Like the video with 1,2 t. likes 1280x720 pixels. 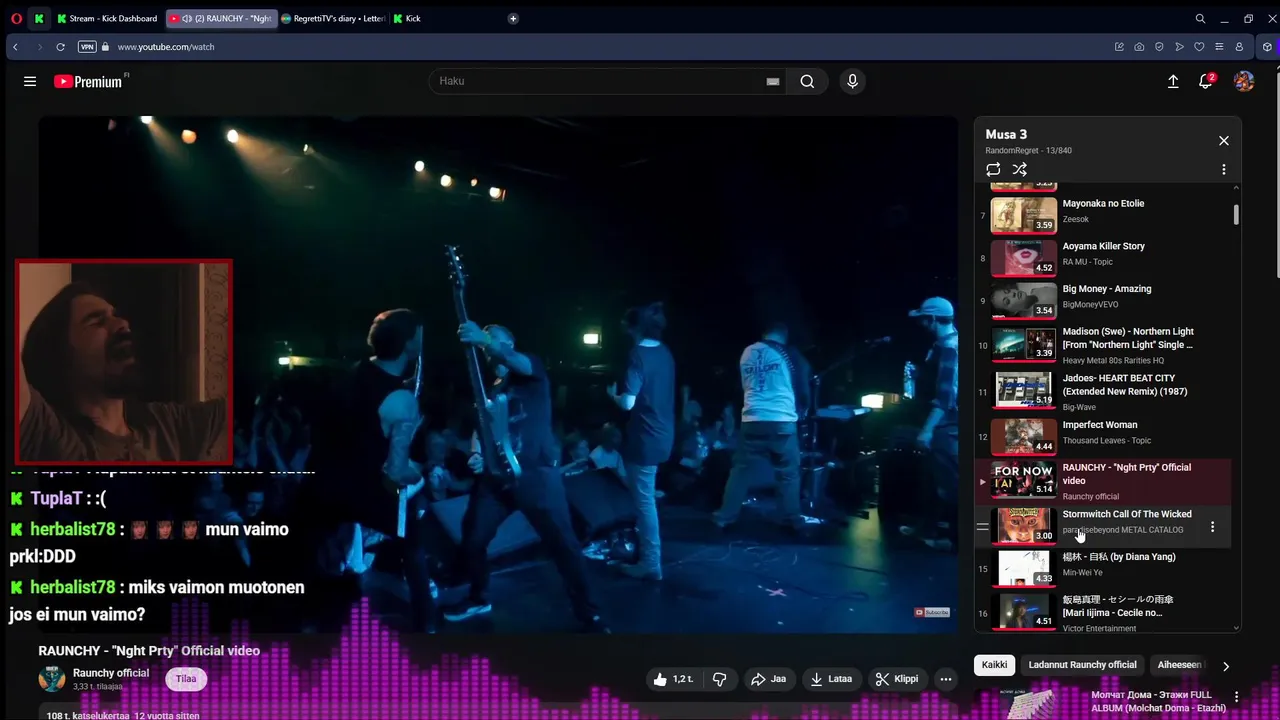click(x=672, y=679)
